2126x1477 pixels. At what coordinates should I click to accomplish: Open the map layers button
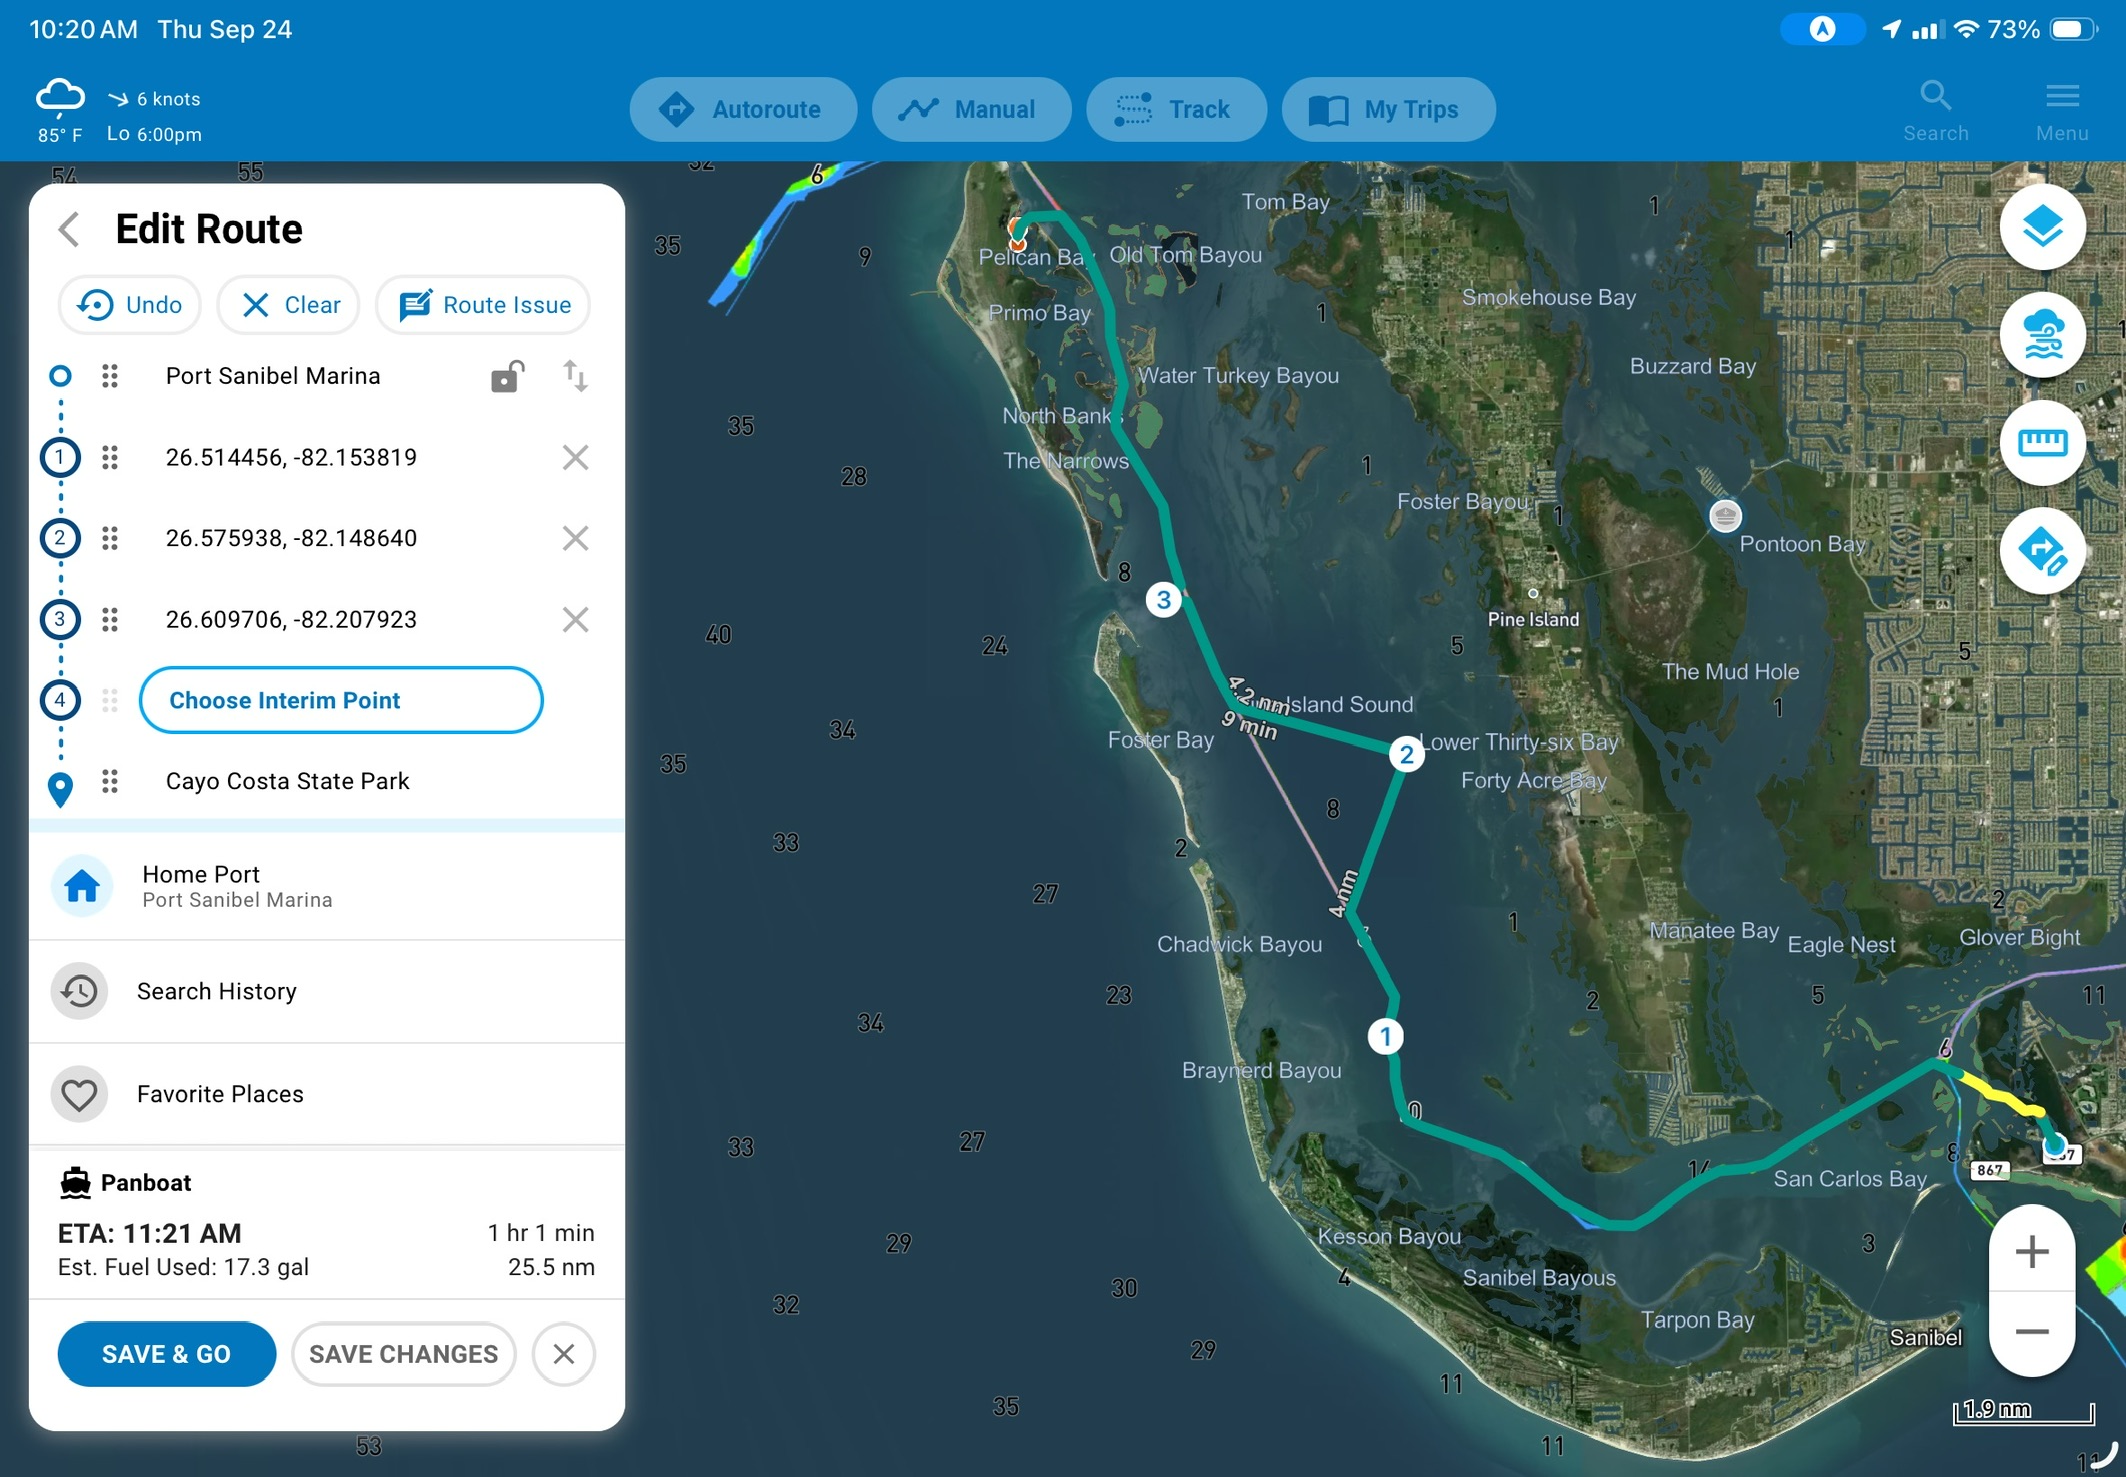pos(2042,227)
